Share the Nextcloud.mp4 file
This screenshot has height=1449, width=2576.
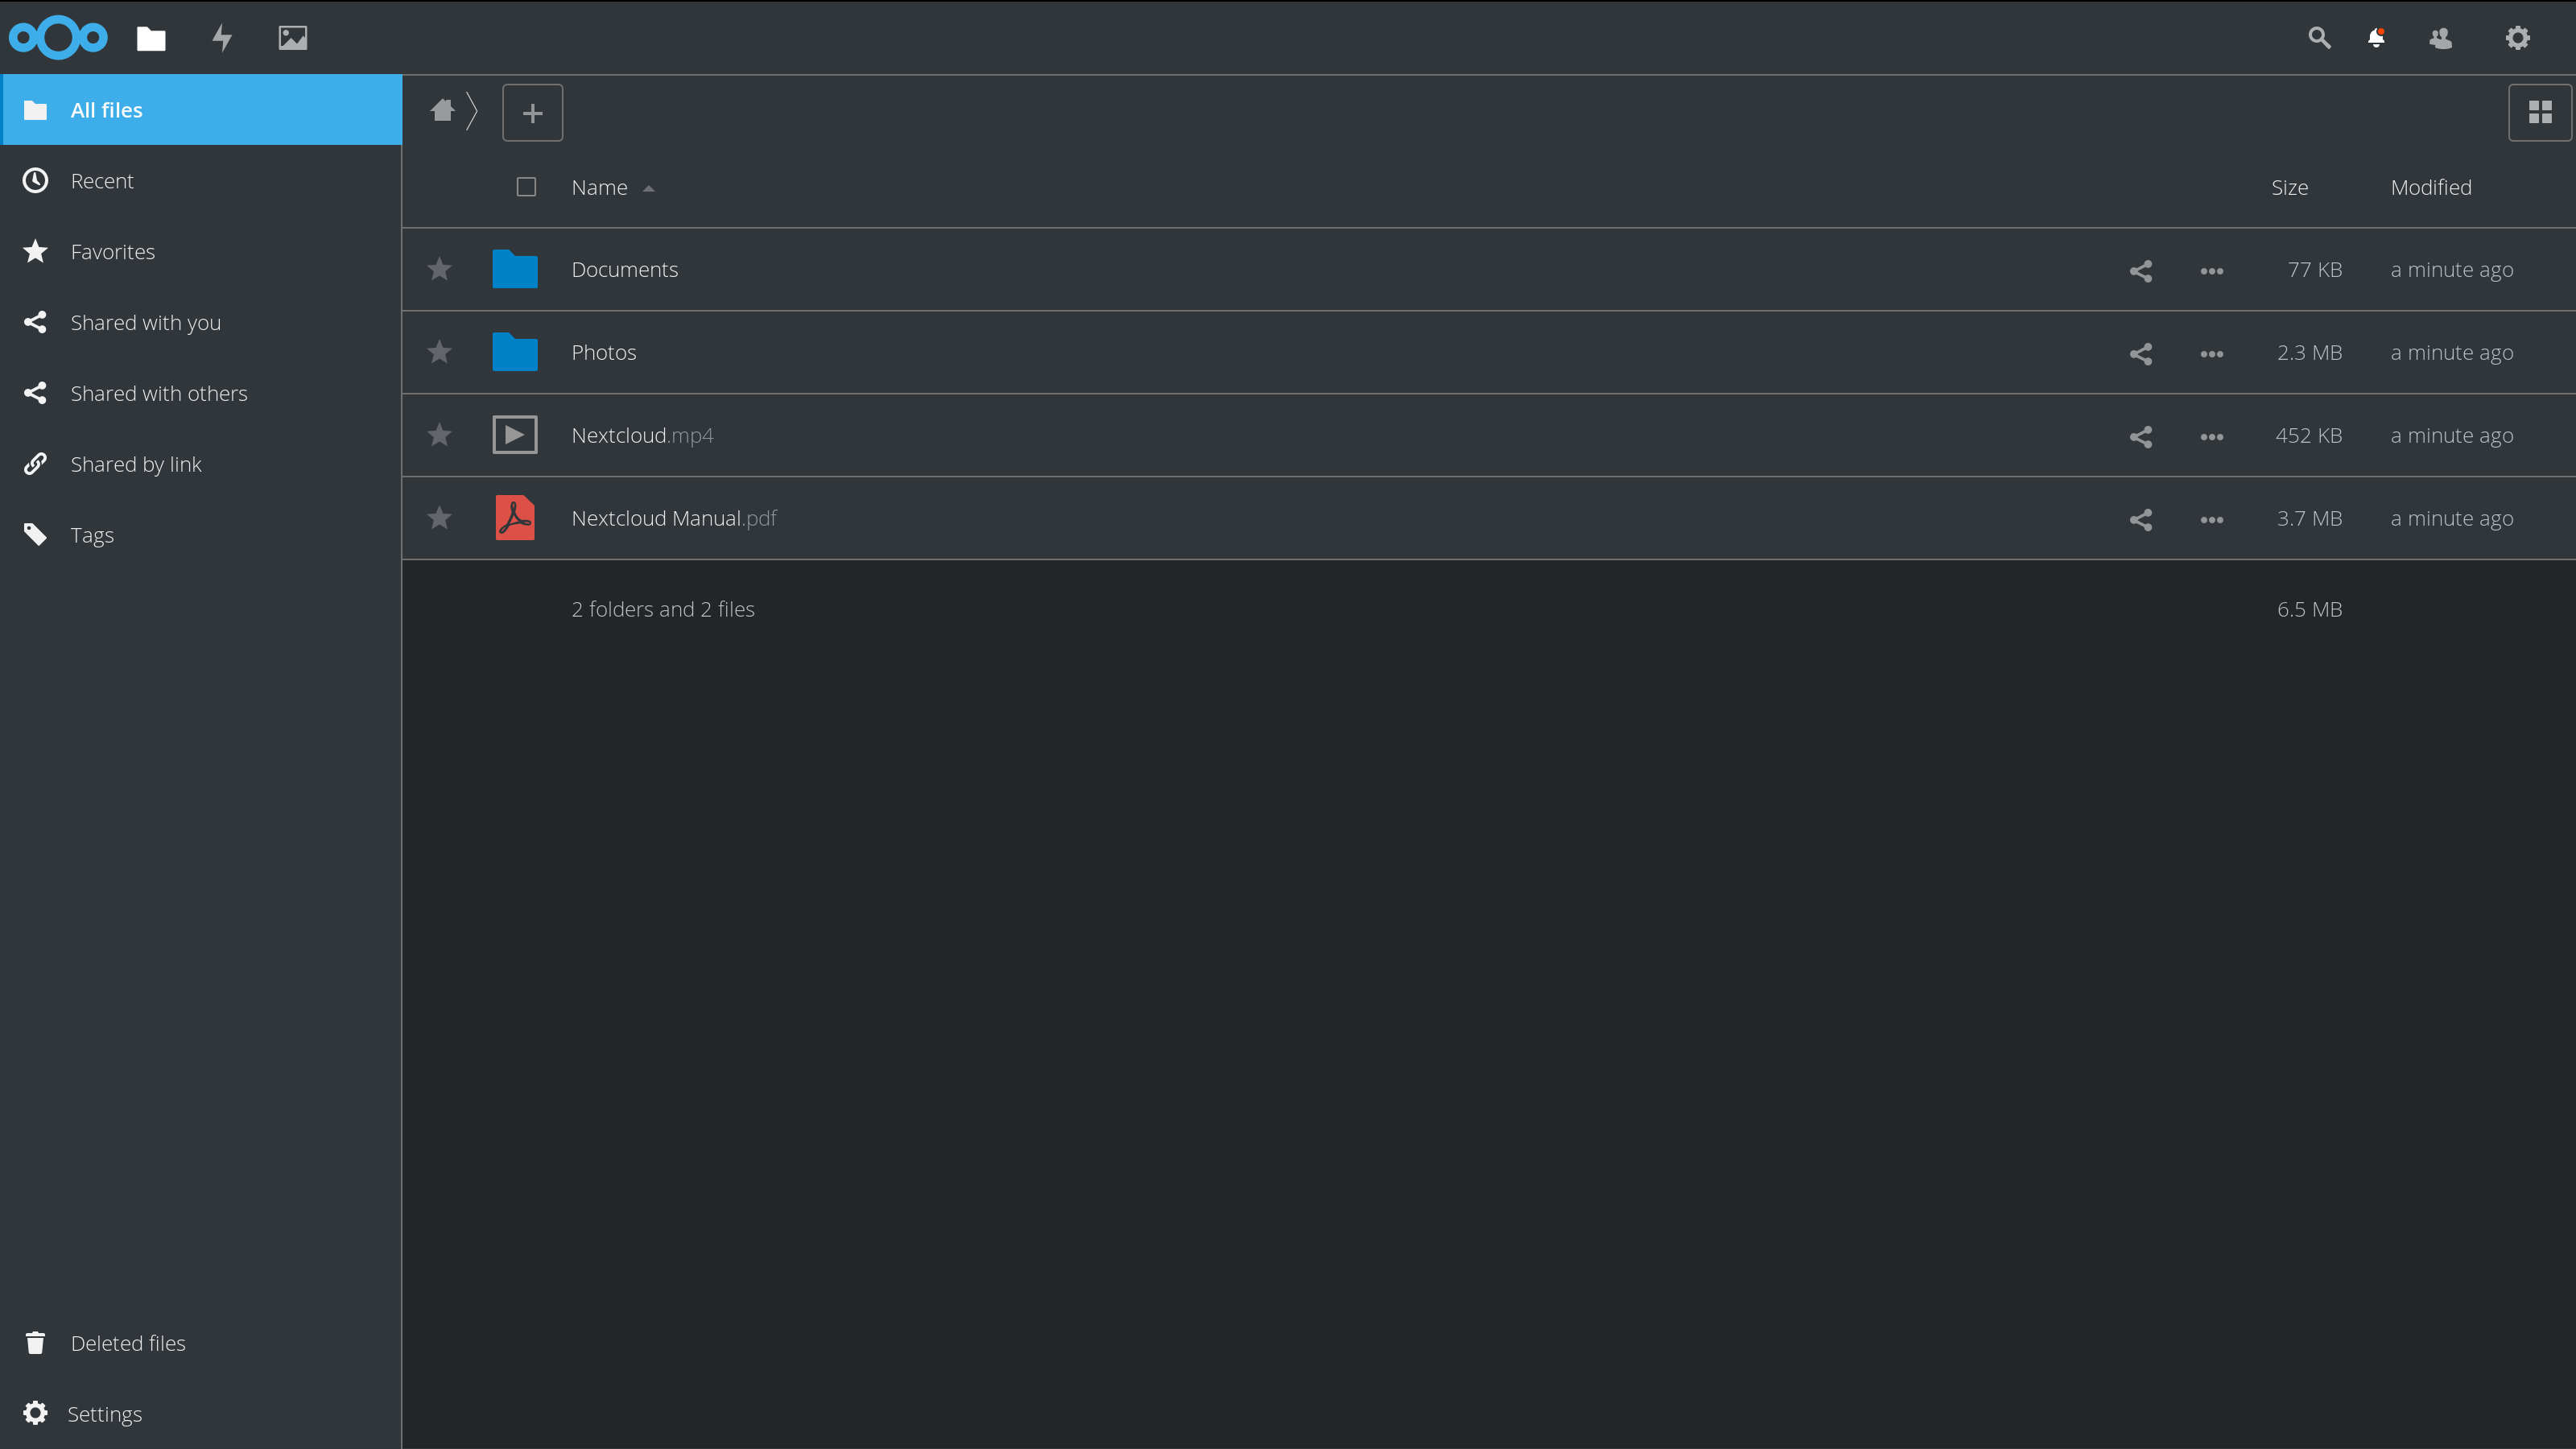2140,437
